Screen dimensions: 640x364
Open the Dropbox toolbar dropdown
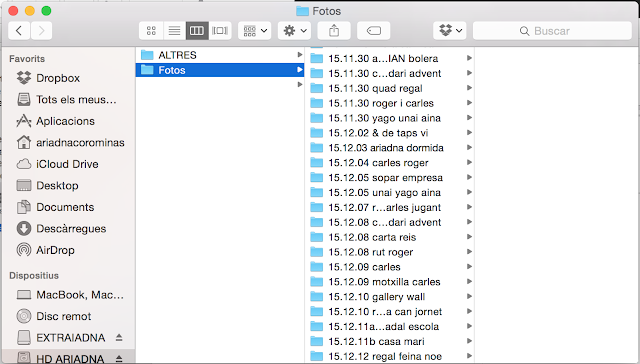450,31
